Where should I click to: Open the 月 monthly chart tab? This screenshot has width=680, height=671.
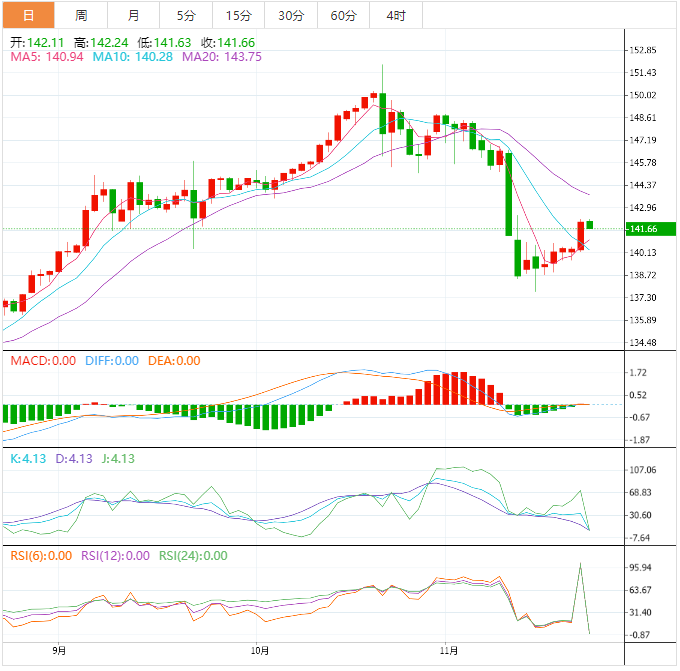(134, 15)
